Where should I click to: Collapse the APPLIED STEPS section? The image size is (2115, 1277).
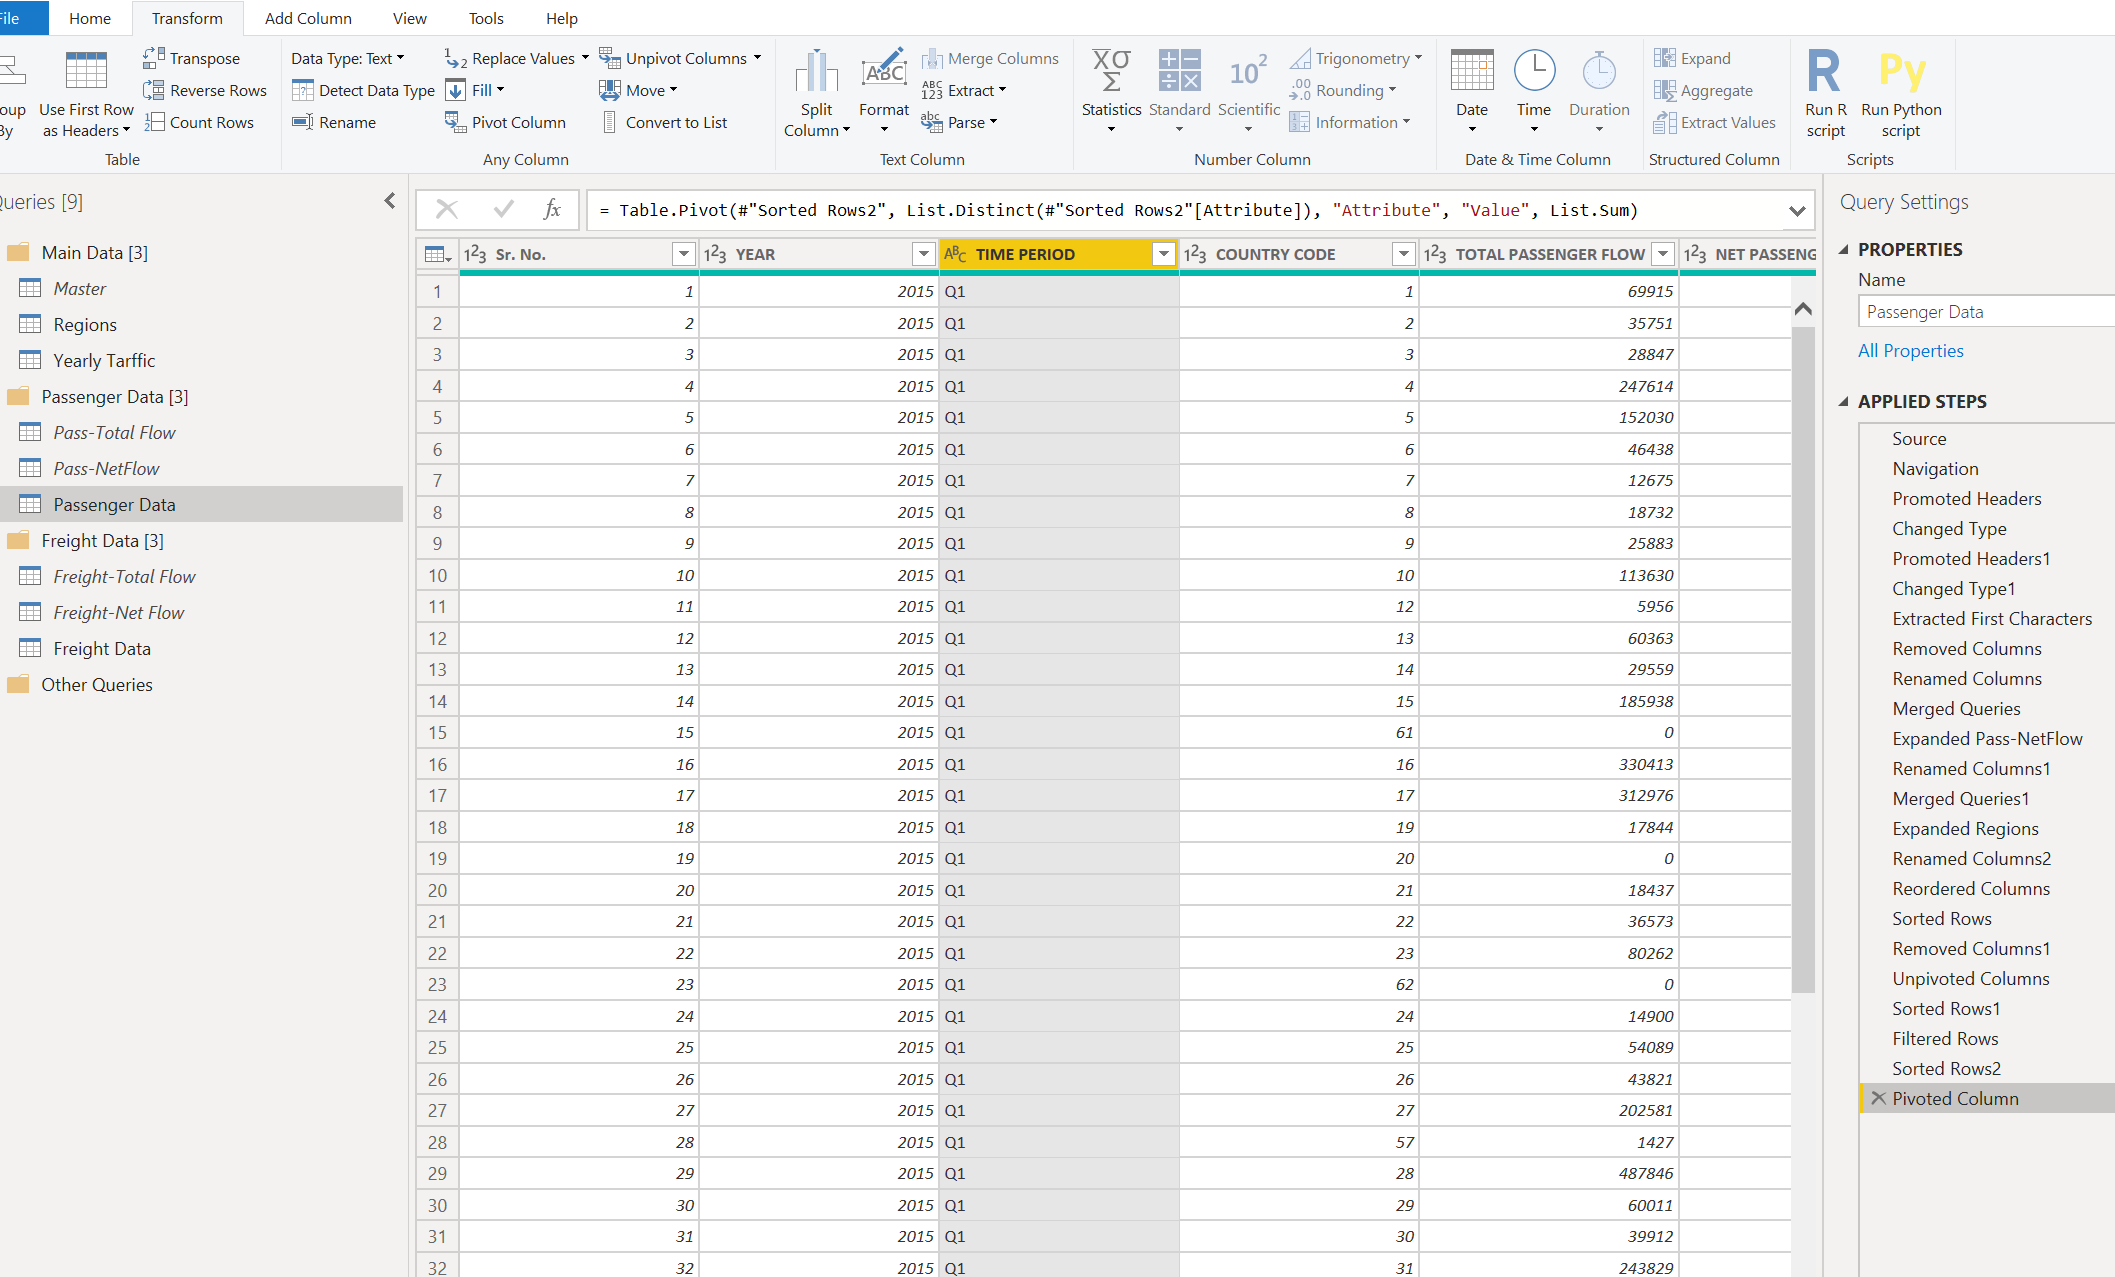[x=1843, y=401]
